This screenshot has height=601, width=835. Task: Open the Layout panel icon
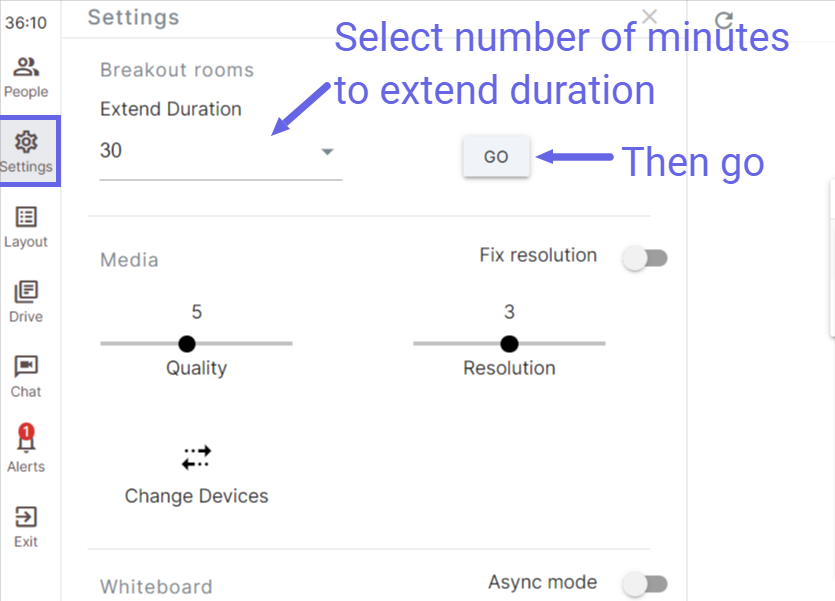click(x=26, y=217)
